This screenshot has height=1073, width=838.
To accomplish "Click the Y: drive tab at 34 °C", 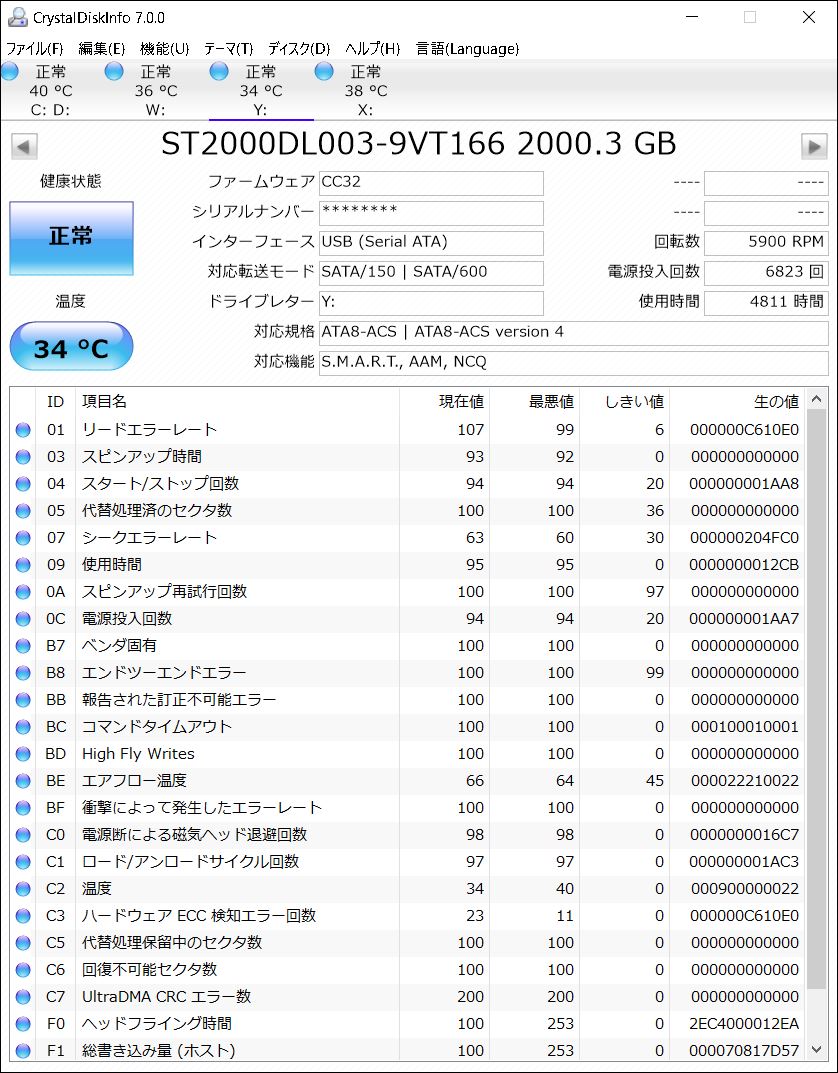I will coord(260,90).
